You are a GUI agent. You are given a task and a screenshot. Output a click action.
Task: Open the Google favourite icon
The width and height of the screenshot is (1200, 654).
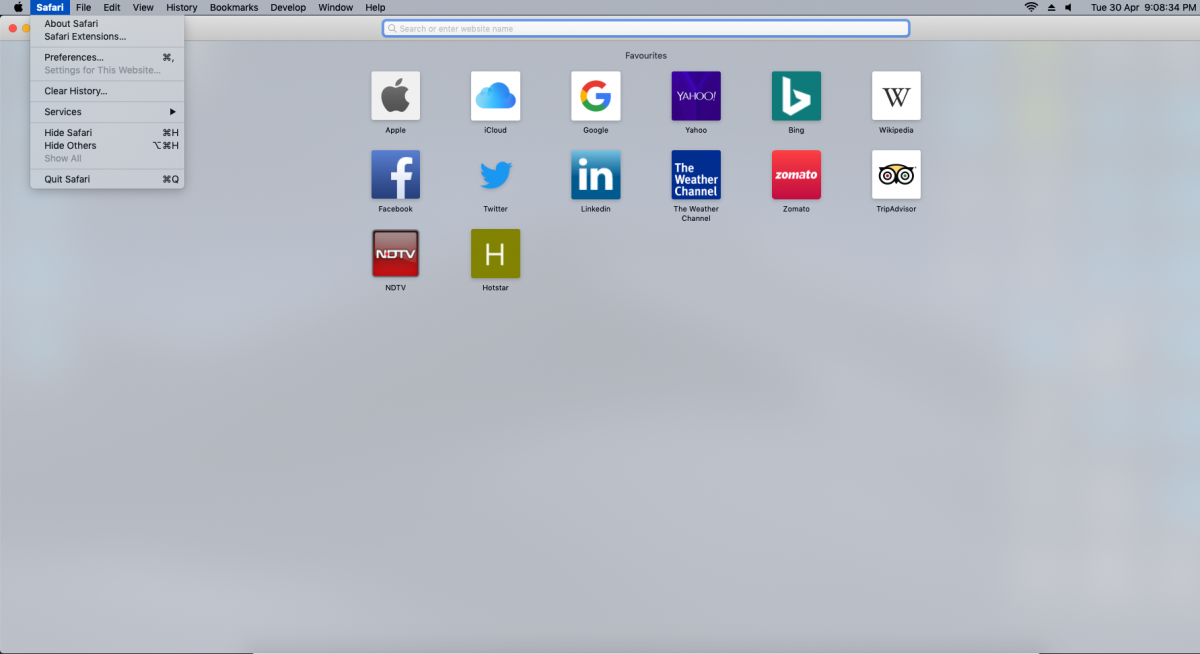[x=596, y=96]
